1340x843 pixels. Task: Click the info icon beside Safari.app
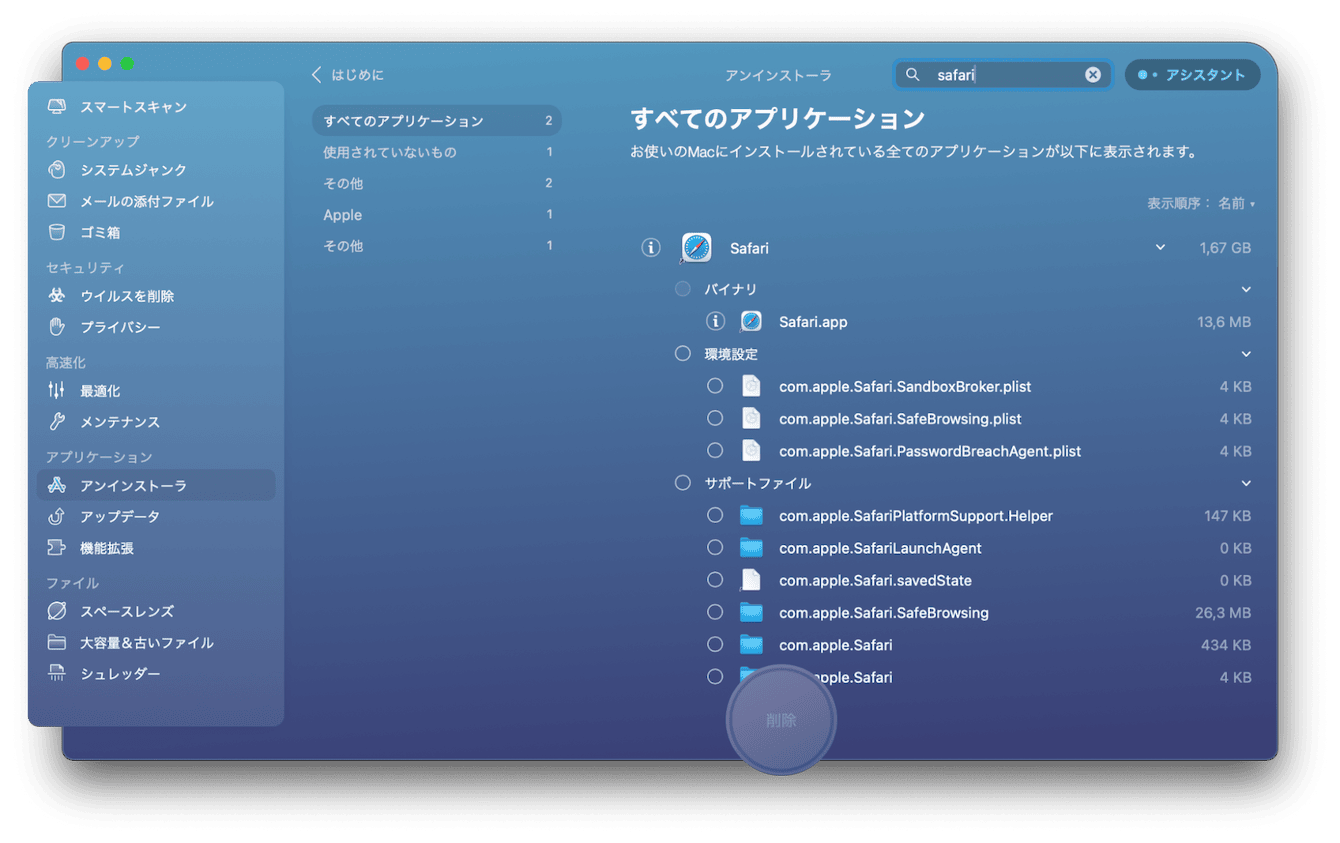(x=715, y=322)
